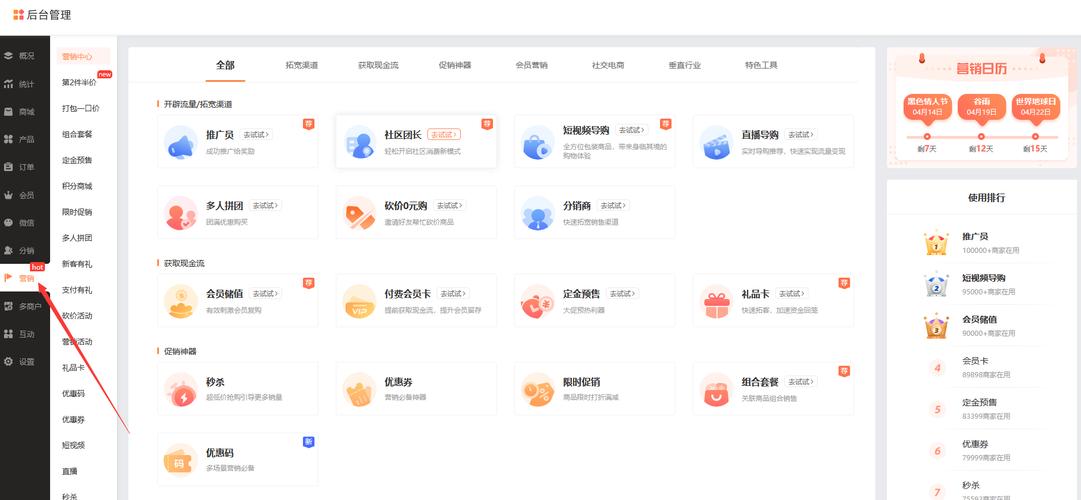Open the 砍价0元购 tag icon
This screenshot has width=1081, height=500.
coord(359,213)
